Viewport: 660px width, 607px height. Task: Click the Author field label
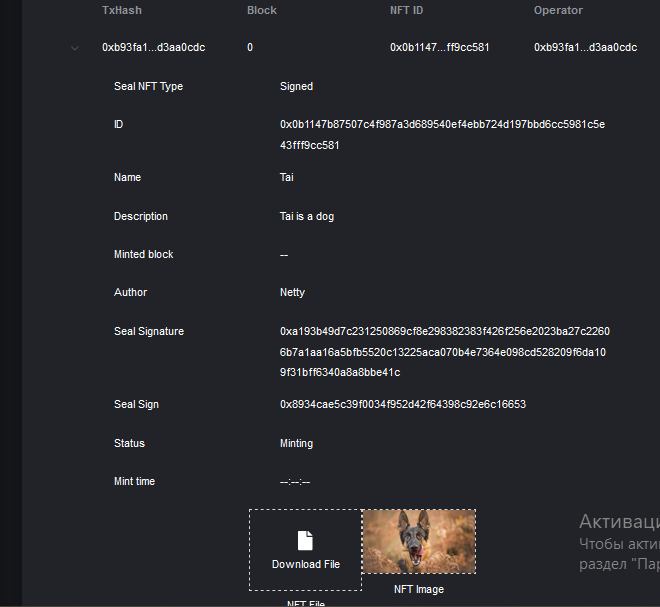tap(130, 293)
